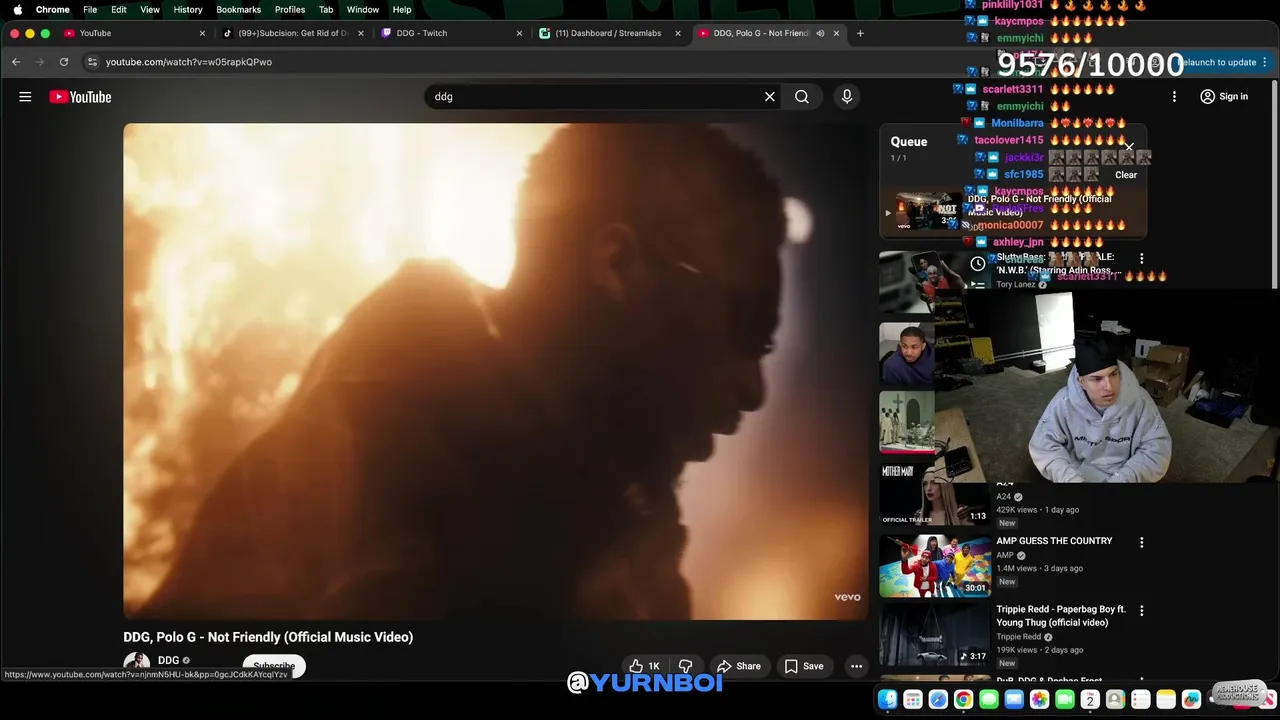The width and height of the screenshot is (1280, 720).
Task: Click the YouTube logo home link
Action: [80, 97]
